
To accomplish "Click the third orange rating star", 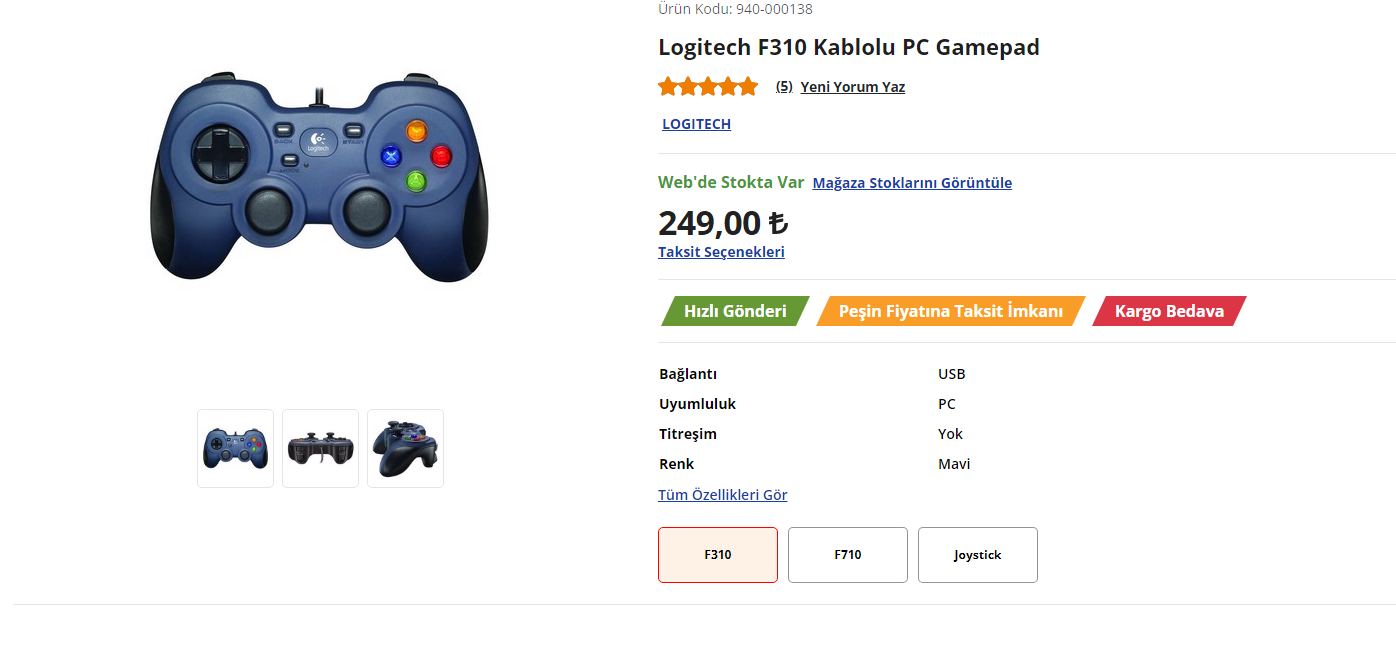I will point(708,87).
